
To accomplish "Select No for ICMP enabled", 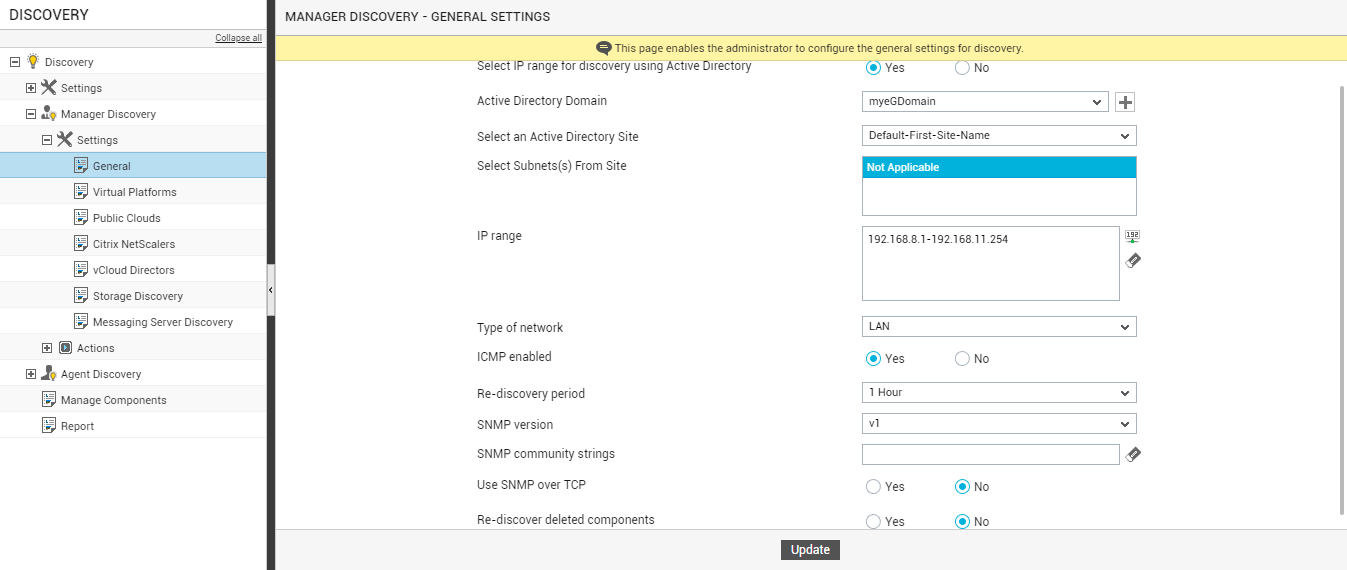I will click(x=962, y=358).
